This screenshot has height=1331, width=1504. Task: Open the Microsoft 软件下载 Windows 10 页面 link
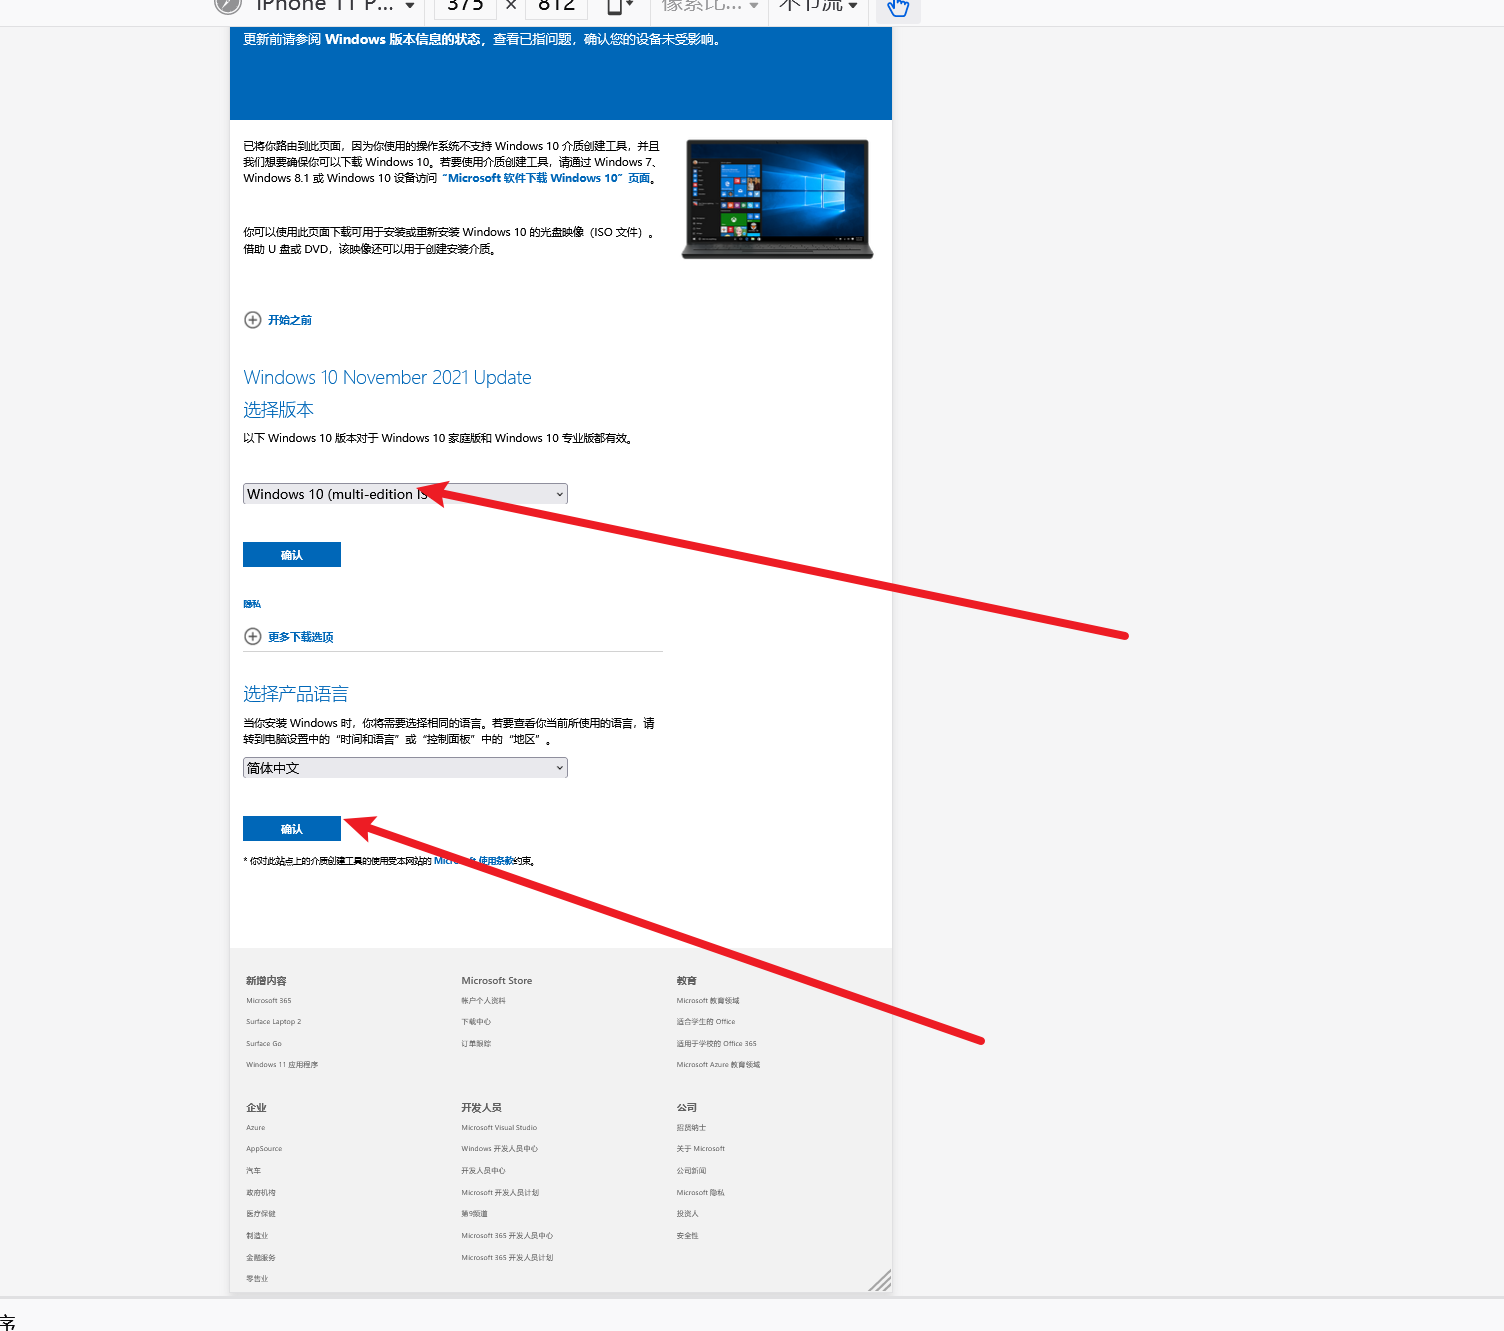pyautogui.click(x=548, y=178)
